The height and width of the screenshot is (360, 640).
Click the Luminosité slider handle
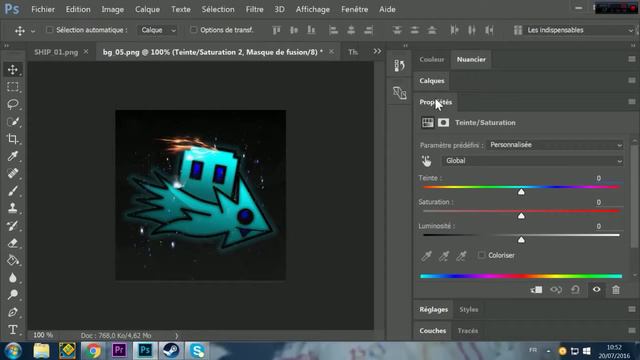point(521,240)
